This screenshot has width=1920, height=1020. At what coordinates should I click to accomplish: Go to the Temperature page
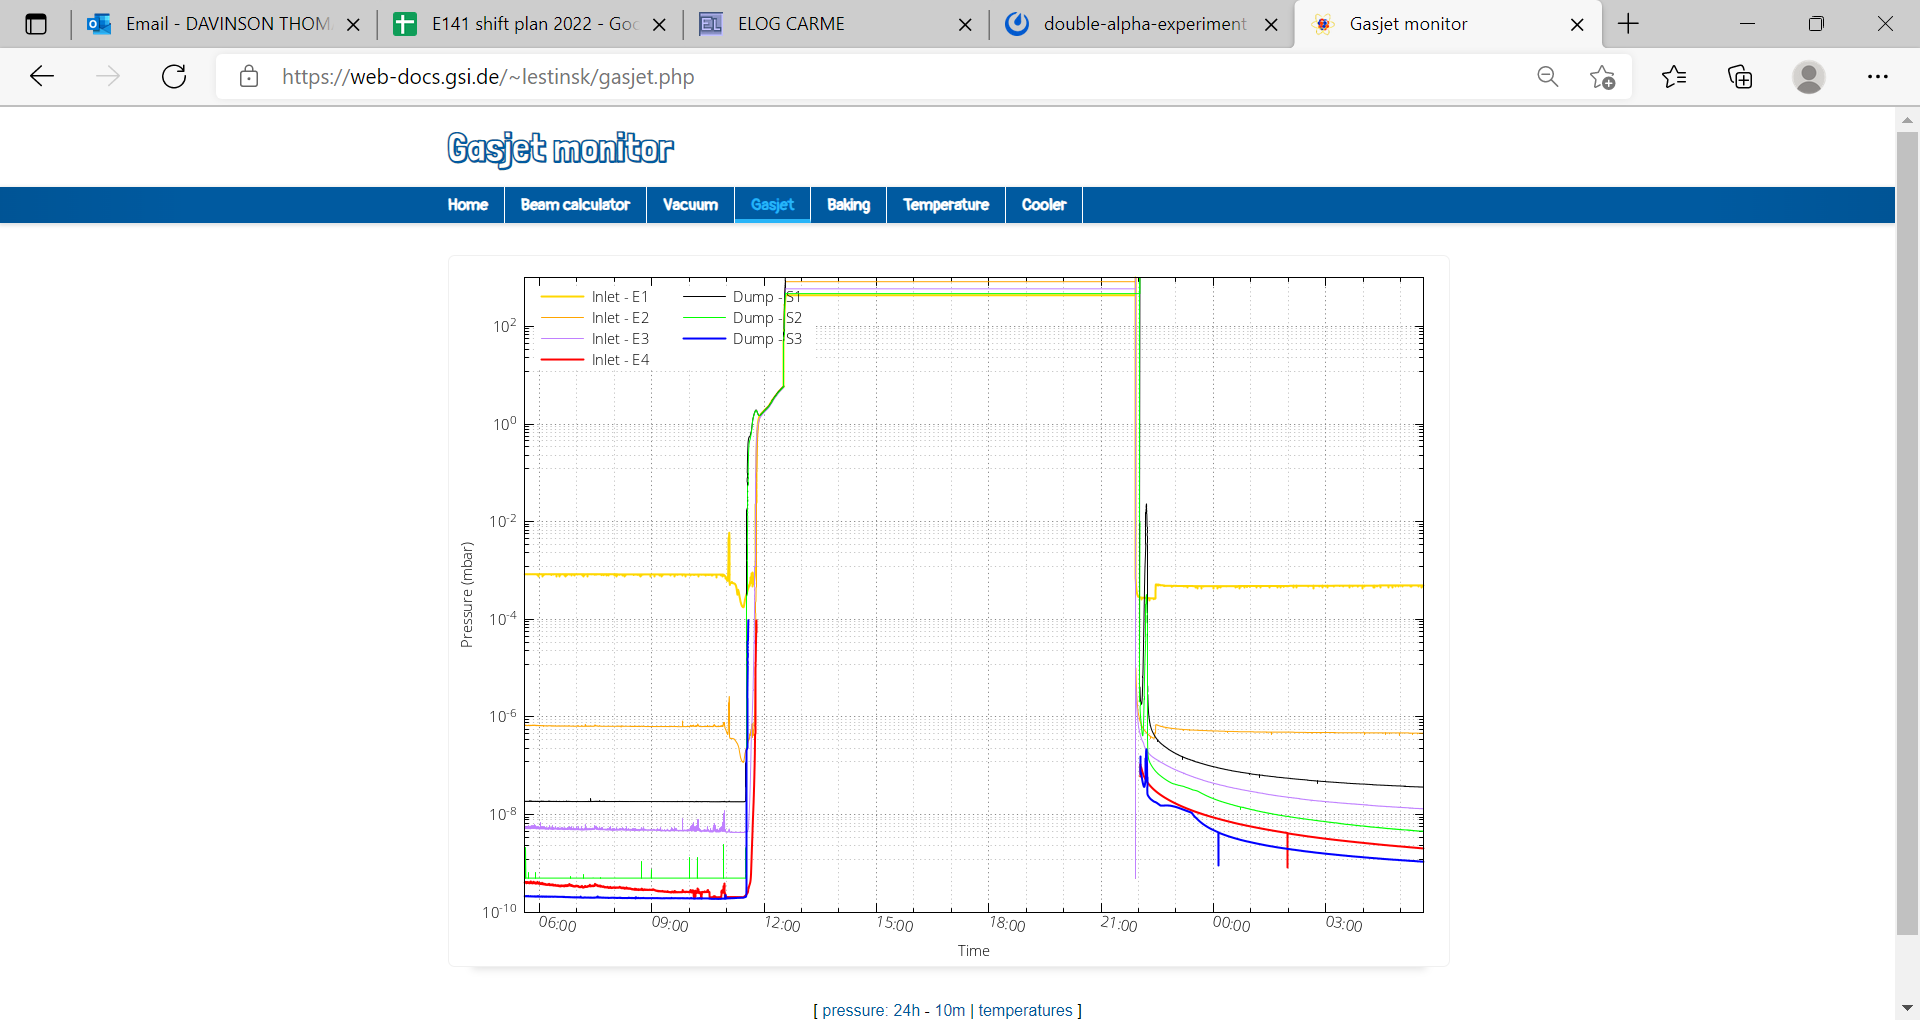click(x=945, y=205)
